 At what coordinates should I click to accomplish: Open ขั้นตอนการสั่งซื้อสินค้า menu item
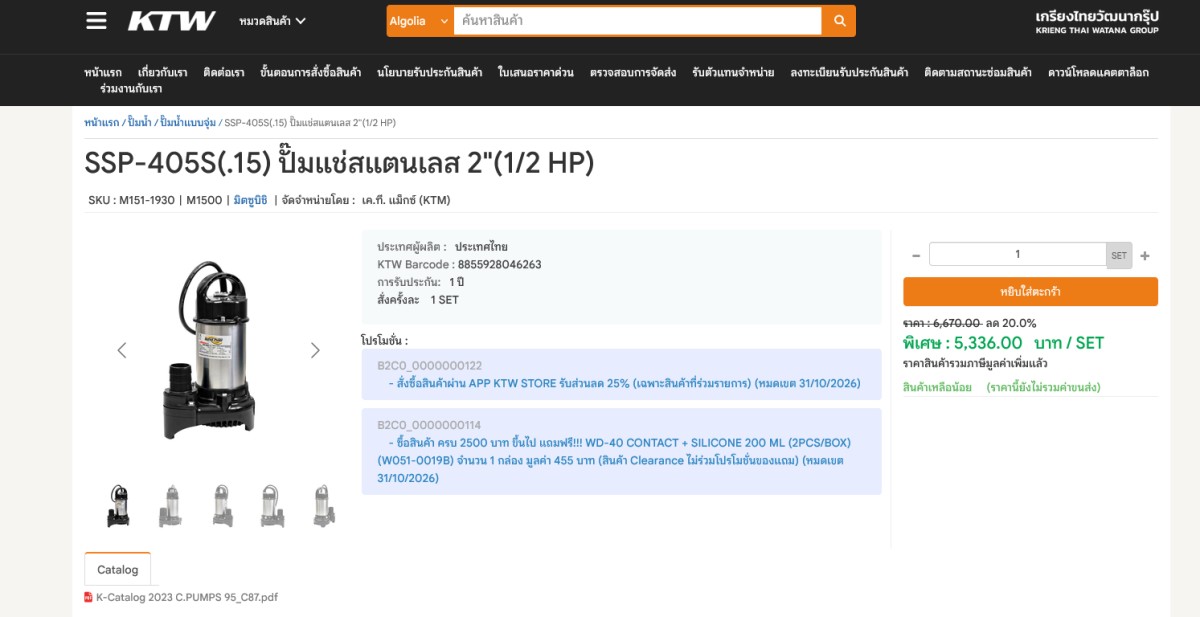click(x=310, y=72)
